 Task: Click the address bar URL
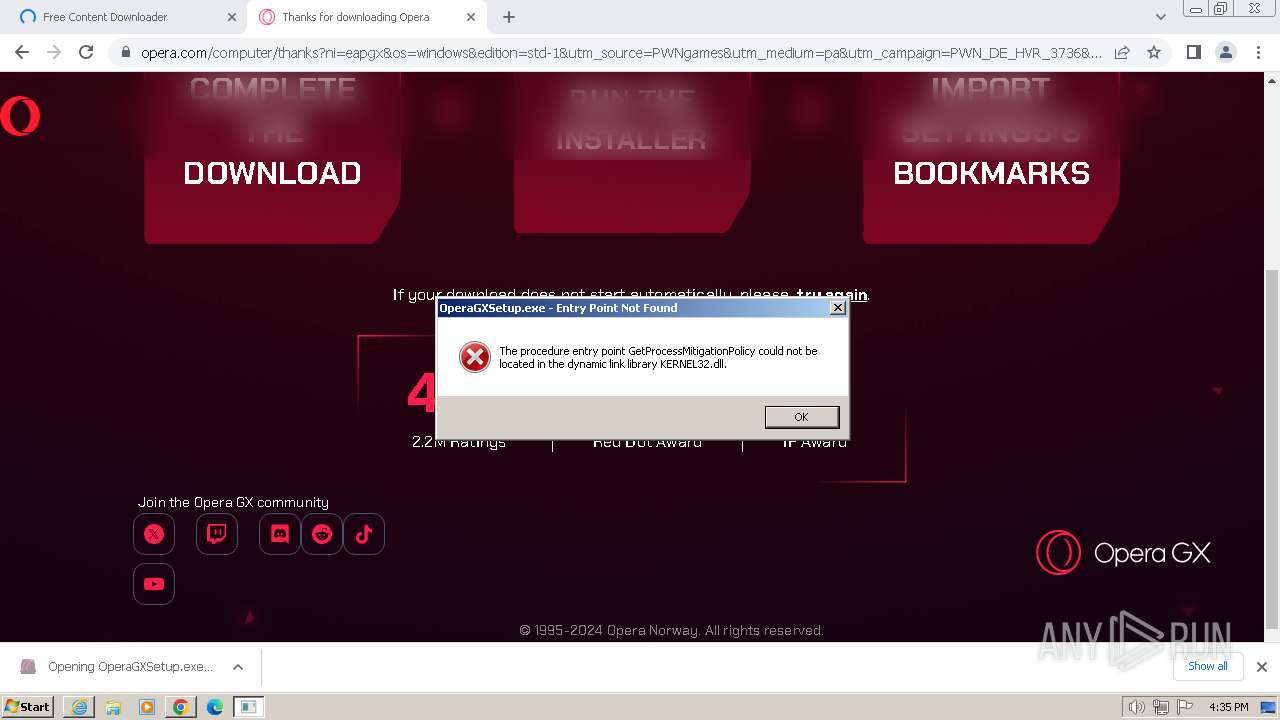pos(621,52)
